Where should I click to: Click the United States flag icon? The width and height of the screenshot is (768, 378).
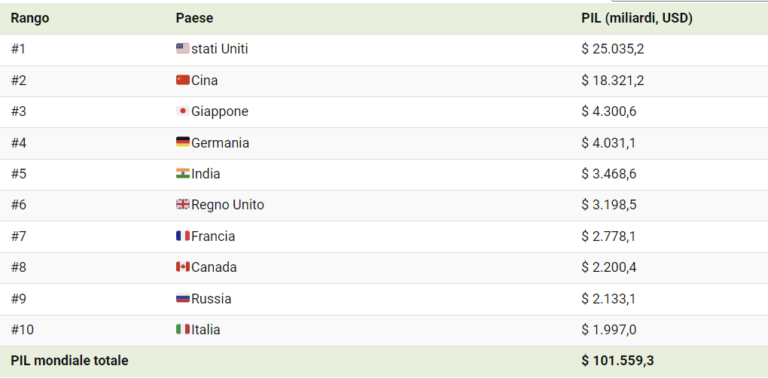click(183, 48)
